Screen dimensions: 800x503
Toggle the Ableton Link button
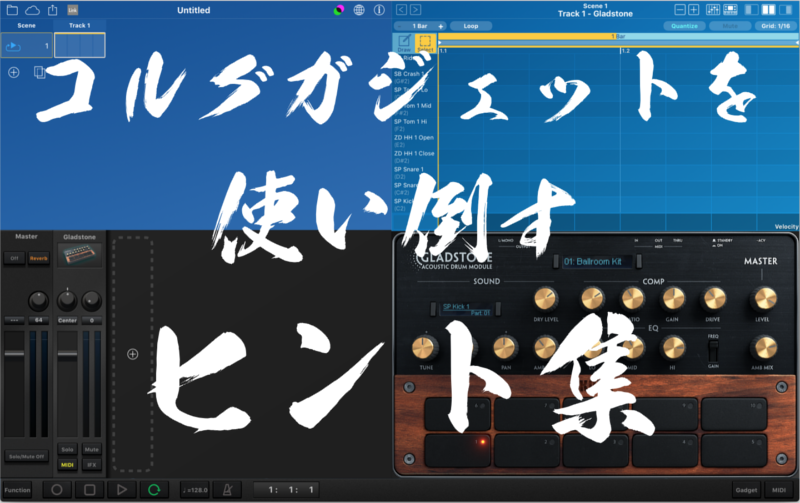point(72,10)
